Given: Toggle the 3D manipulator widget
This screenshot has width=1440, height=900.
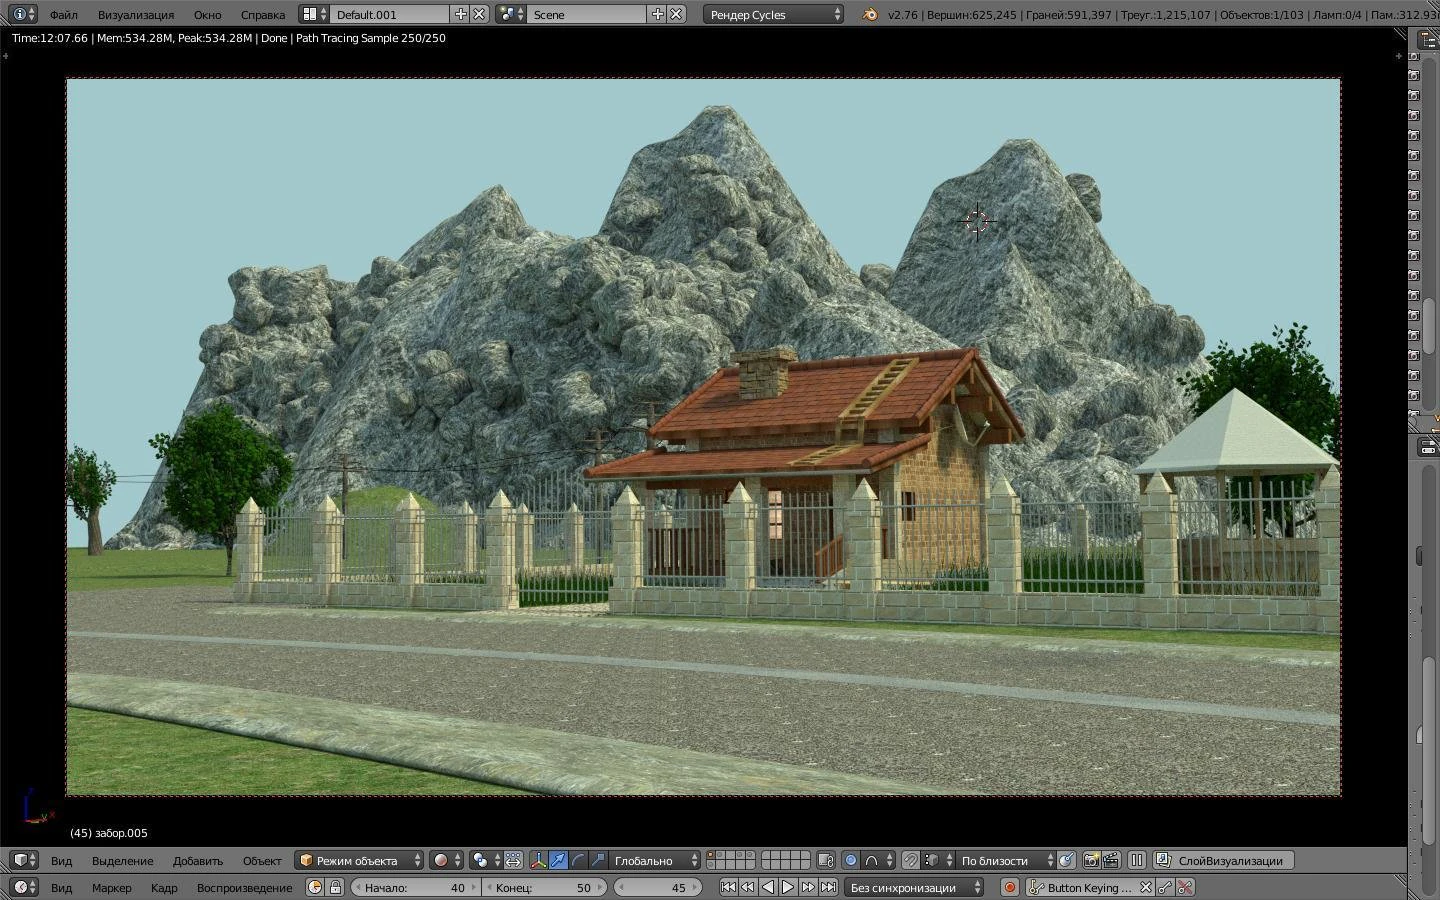Looking at the screenshot, I should 538,860.
